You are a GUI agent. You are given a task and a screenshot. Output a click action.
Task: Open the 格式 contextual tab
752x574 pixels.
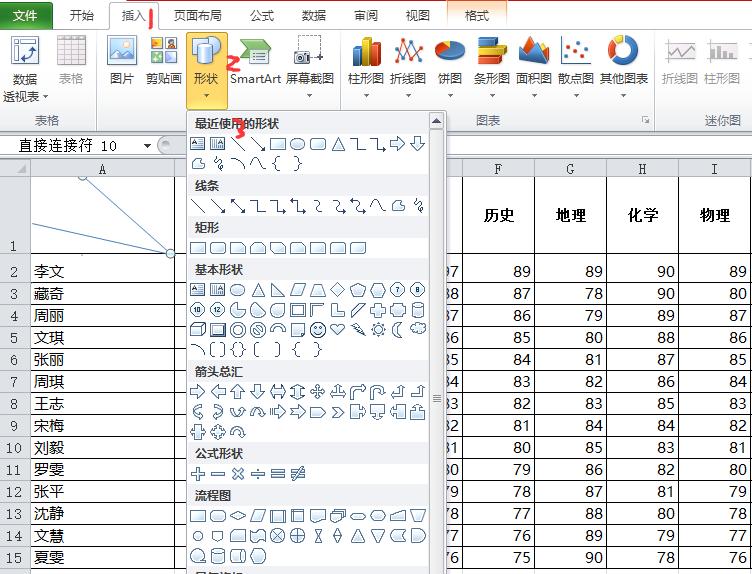(477, 15)
